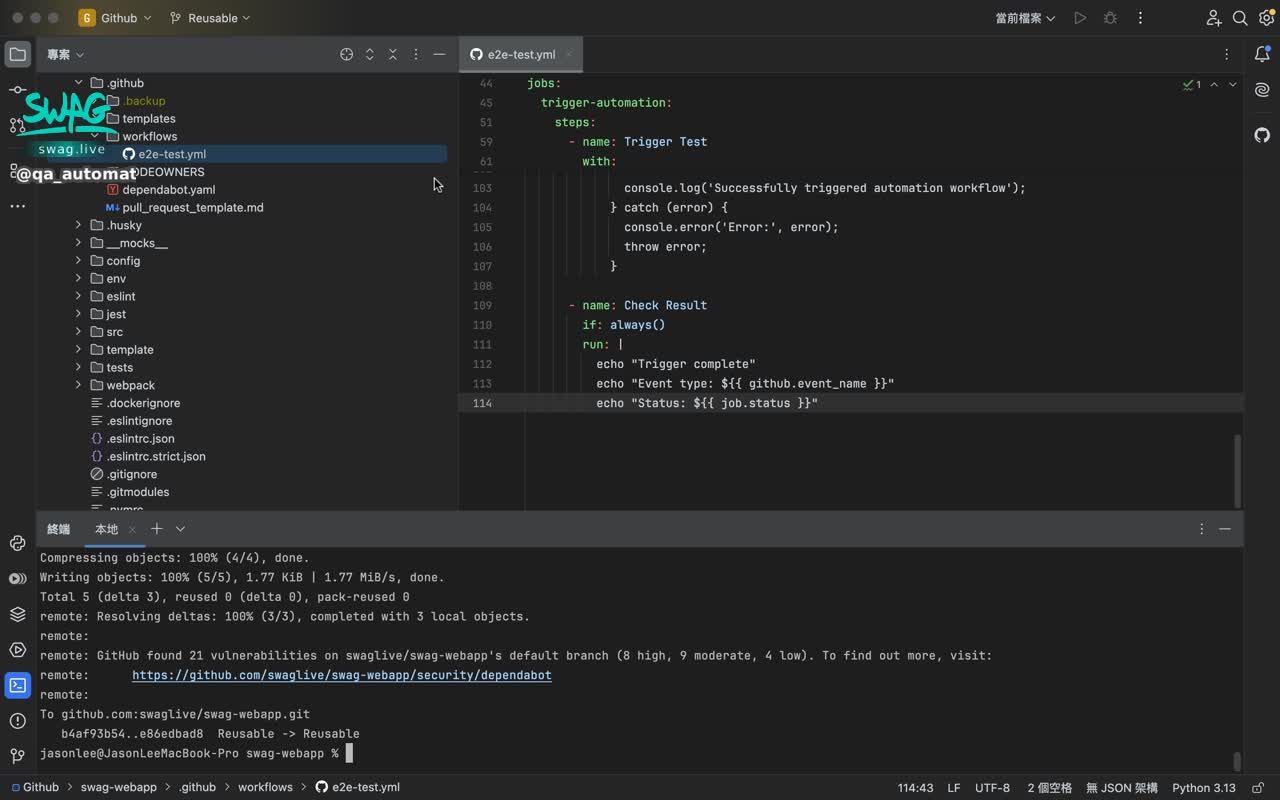Open project panel options menu
The height and width of the screenshot is (800, 1280).
pos(416,54)
